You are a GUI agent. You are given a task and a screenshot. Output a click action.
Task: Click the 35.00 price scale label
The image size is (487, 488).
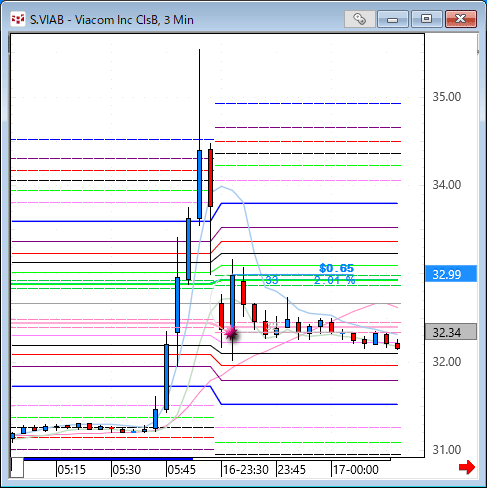click(447, 97)
